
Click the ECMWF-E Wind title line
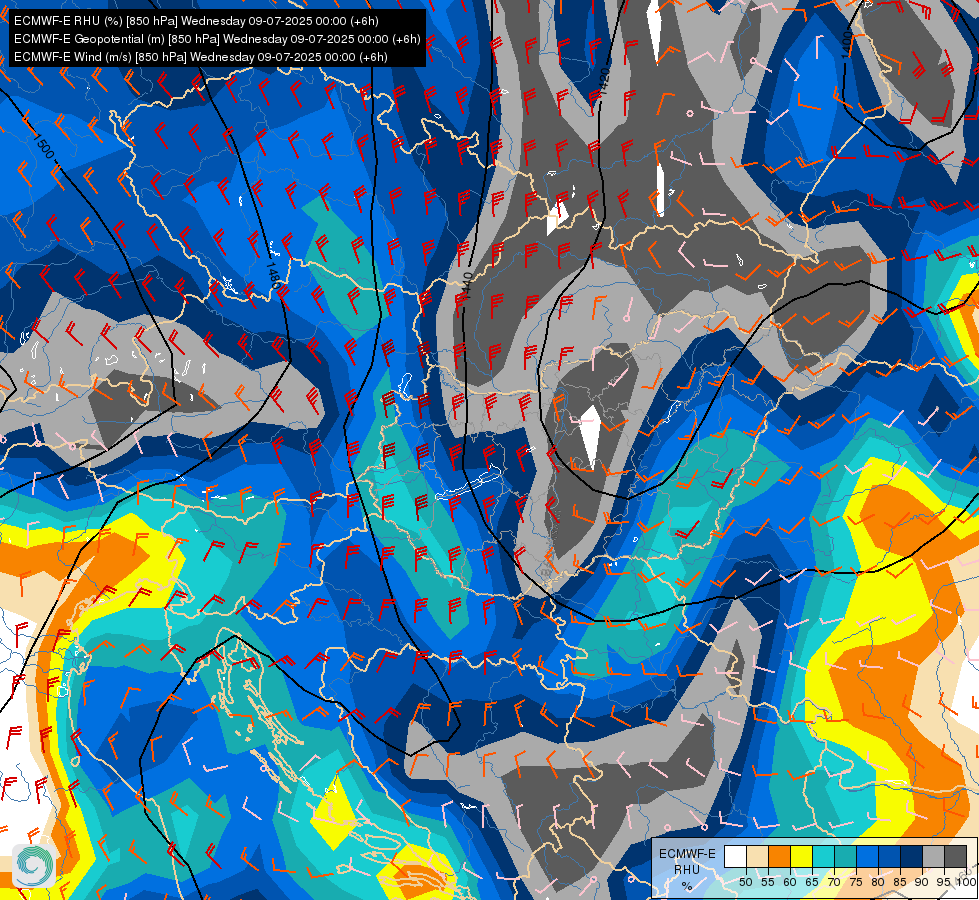[200, 57]
